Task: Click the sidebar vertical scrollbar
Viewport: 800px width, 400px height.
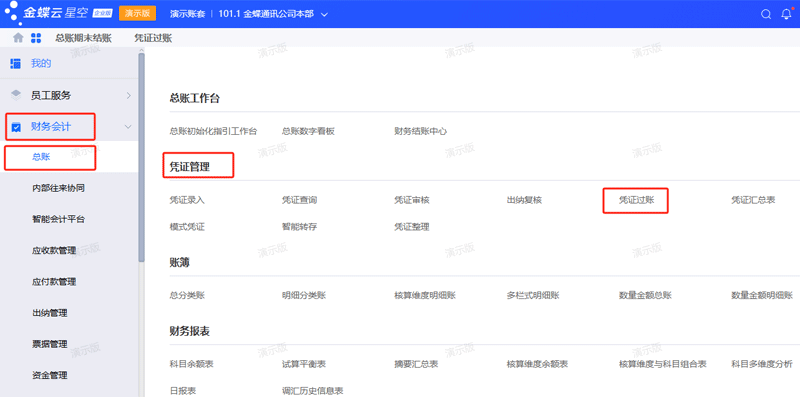Action: pyautogui.click(x=141, y=158)
